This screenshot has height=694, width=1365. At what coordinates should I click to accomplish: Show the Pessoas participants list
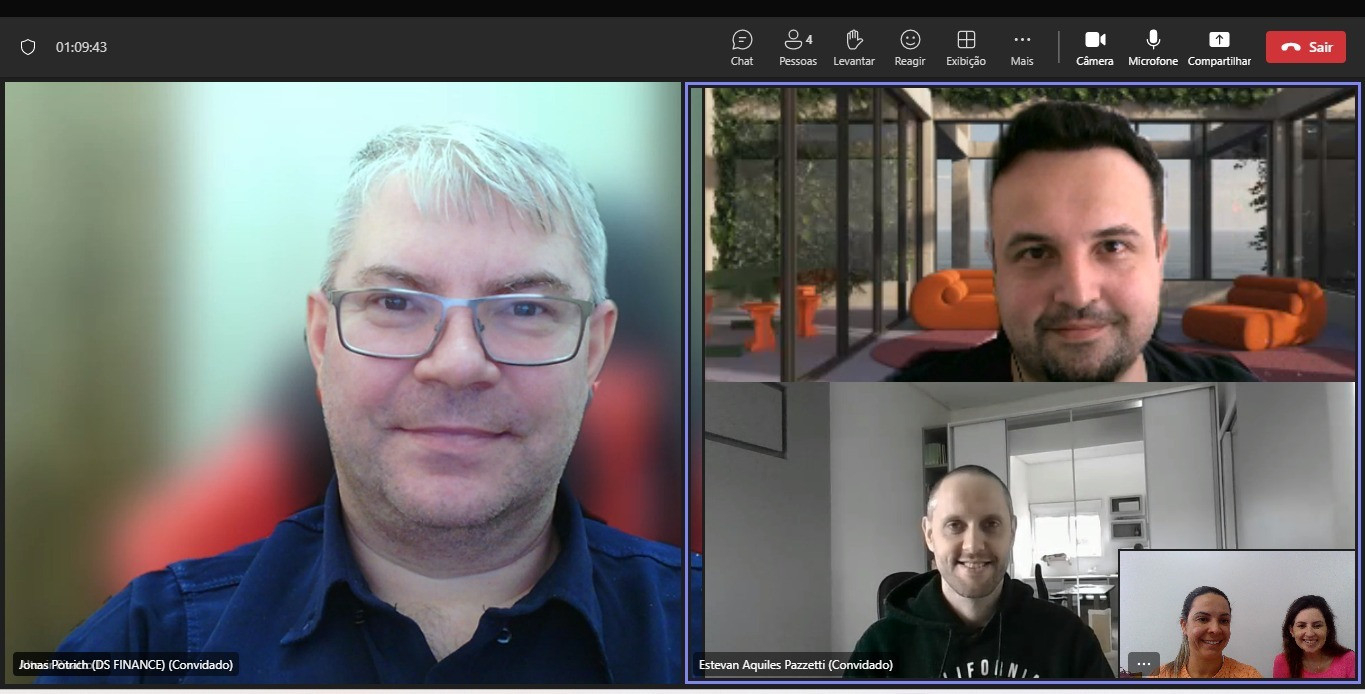pos(797,47)
